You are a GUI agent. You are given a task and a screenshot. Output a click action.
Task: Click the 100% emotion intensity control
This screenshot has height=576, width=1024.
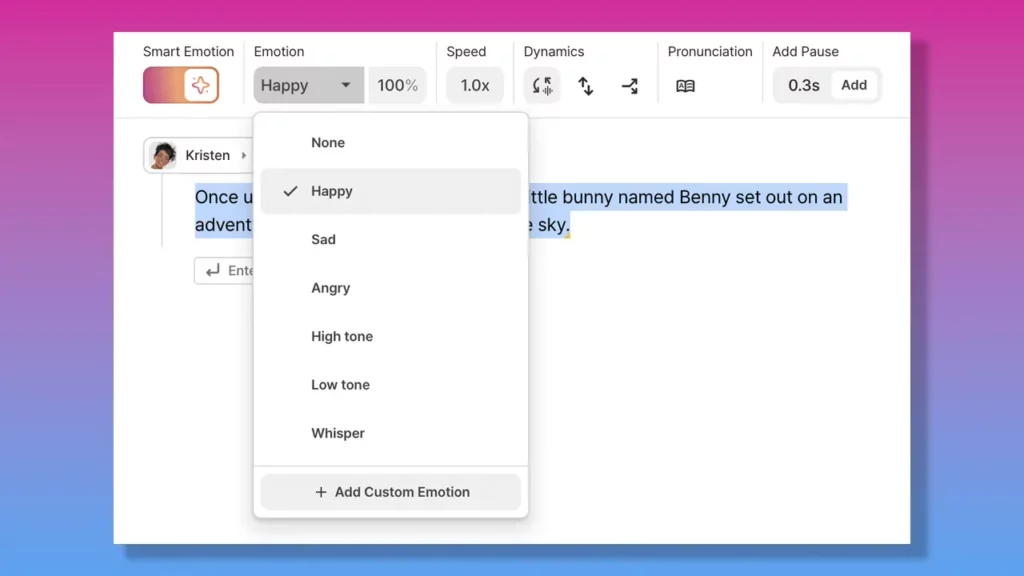(x=397, y=86)
